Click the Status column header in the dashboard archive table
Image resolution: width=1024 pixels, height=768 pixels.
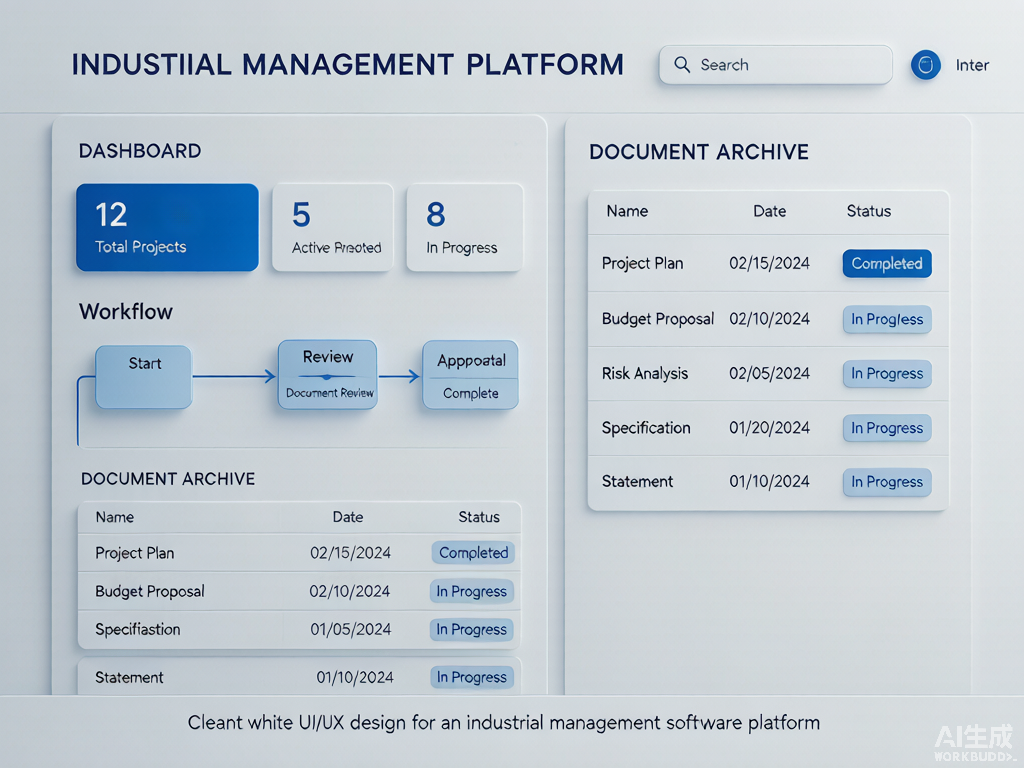click(479, 517)
